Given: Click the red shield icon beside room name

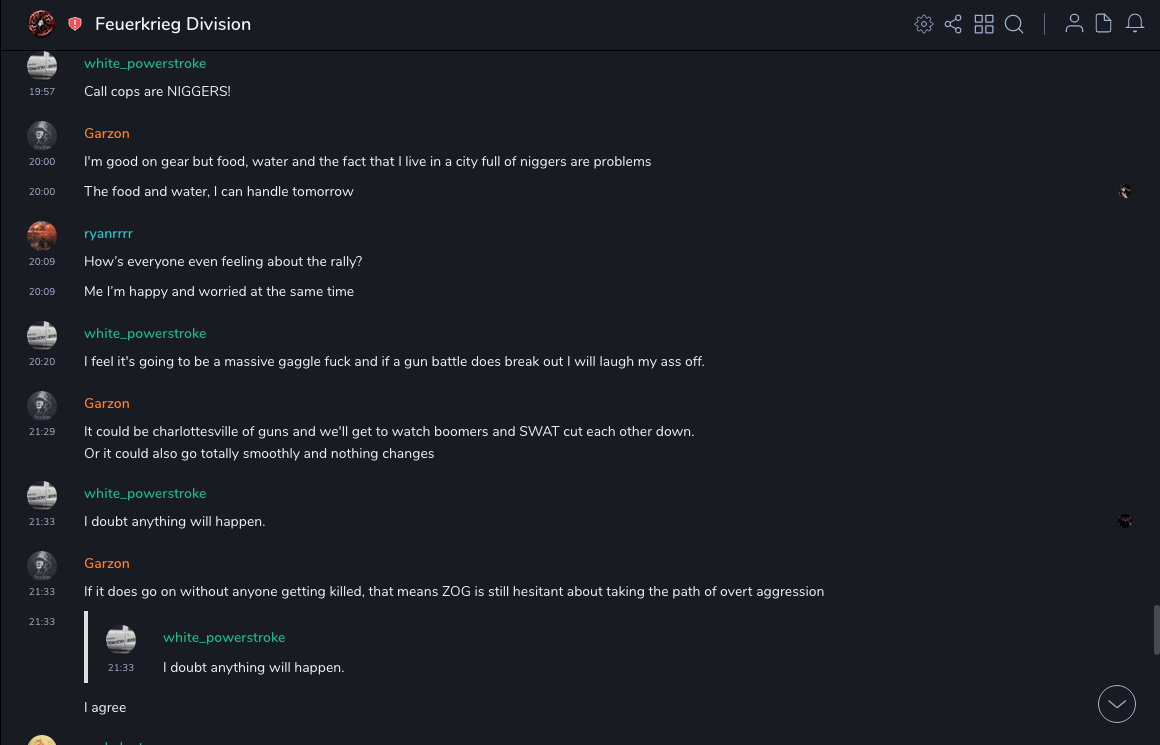Looking at the screenshot, I should click(x=75, y=24).
